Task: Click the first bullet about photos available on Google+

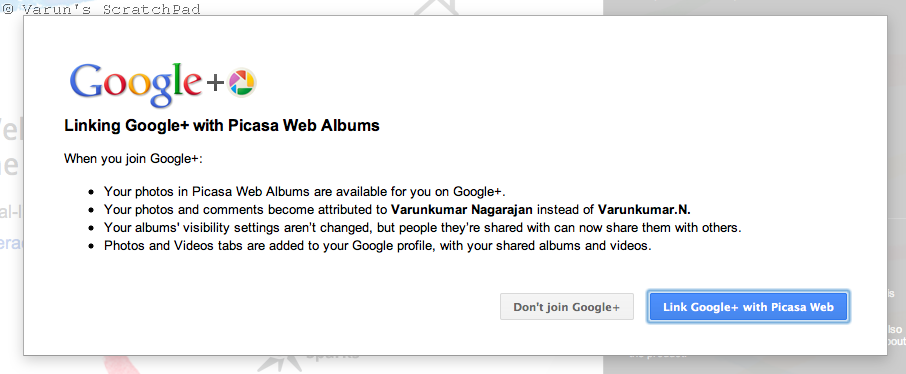Action: pos(305,191)
